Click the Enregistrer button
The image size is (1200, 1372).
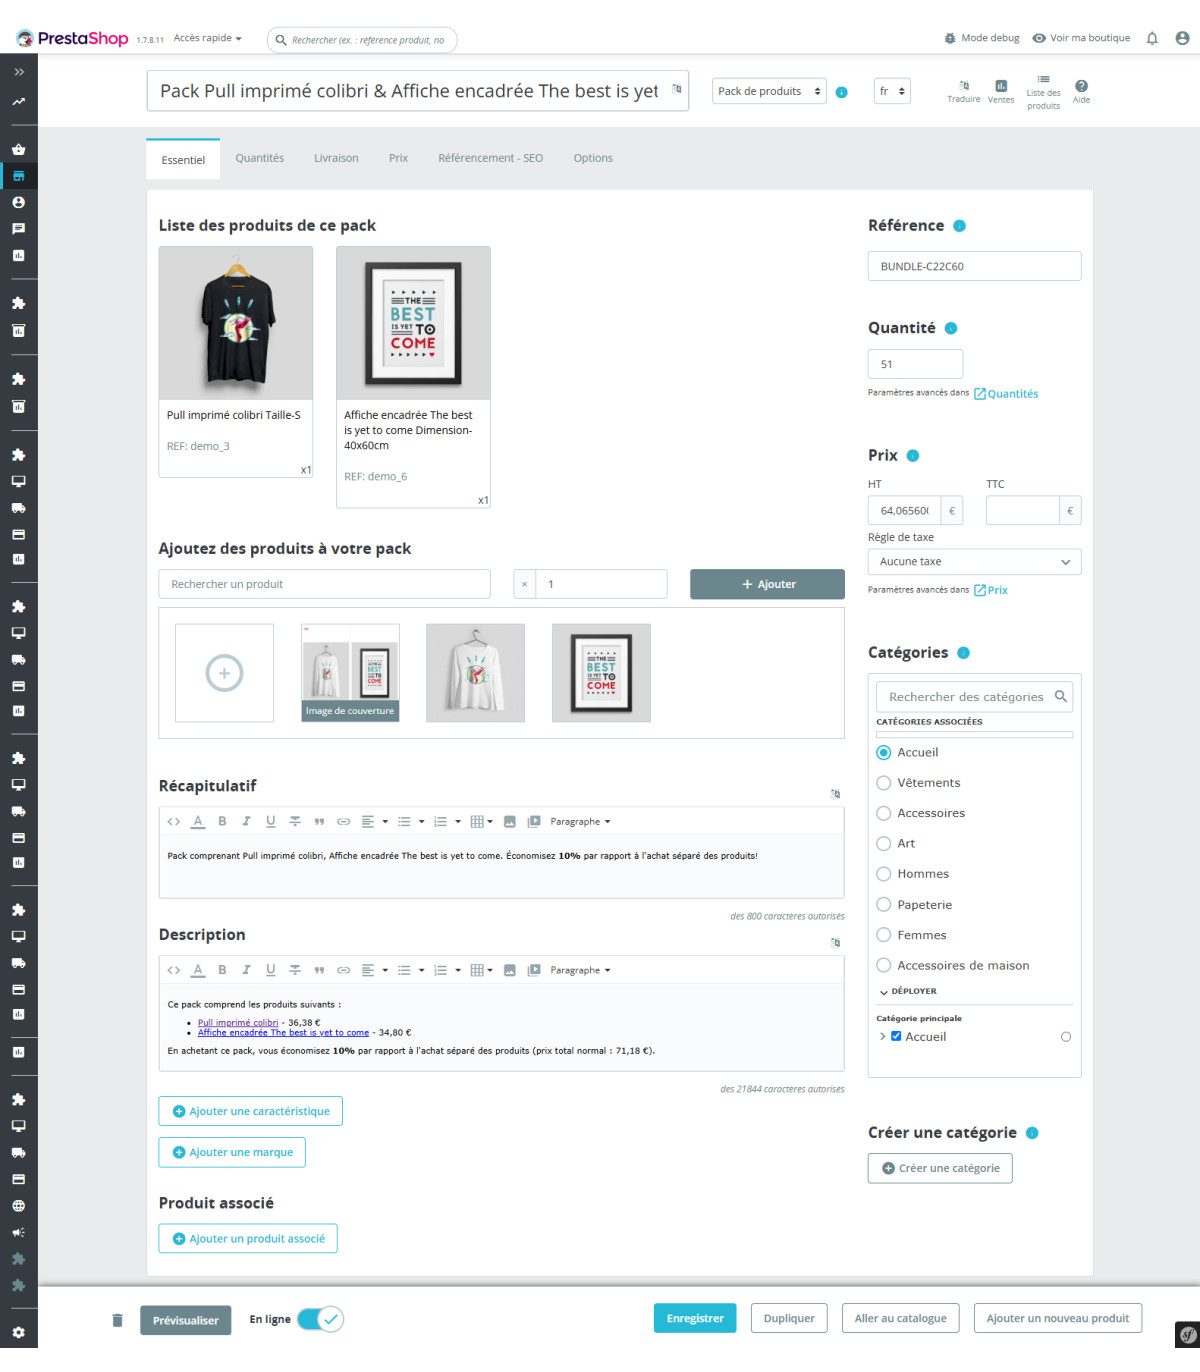695,1318
